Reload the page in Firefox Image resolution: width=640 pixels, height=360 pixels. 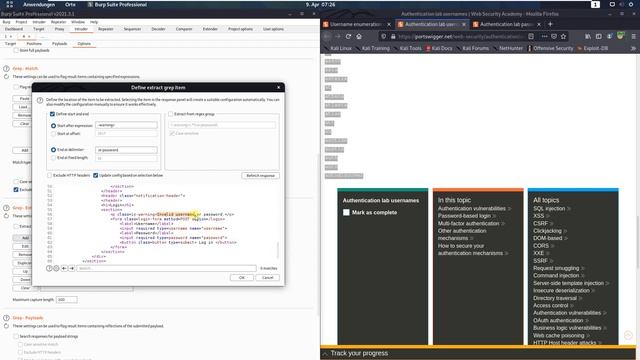(x=348, y=36)
